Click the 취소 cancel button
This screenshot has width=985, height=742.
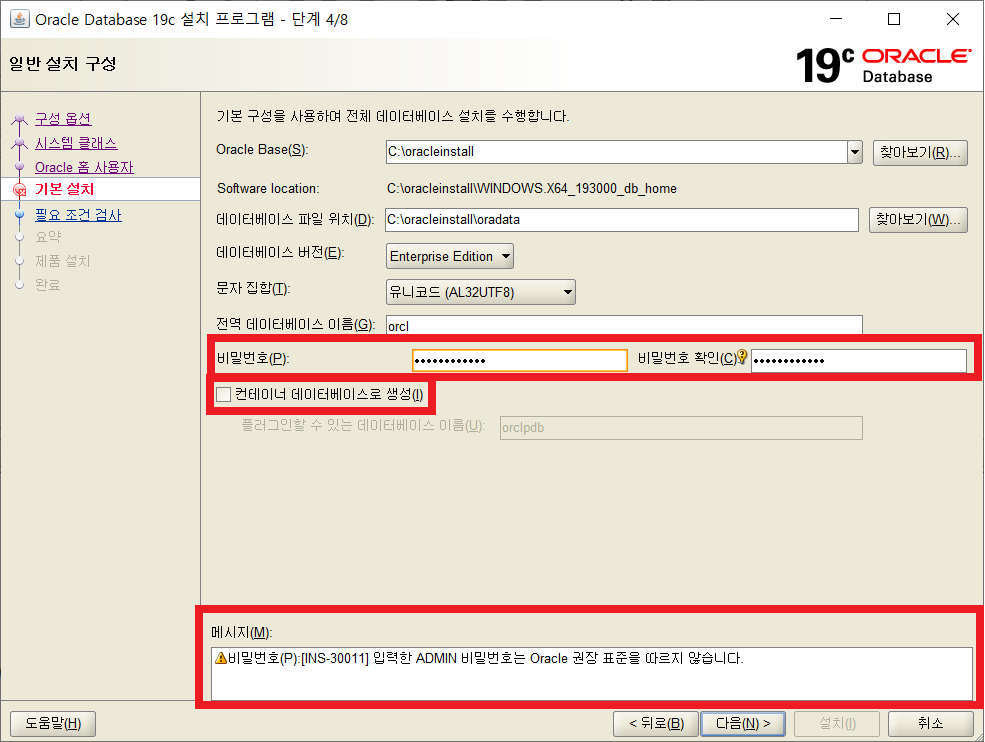pos(930,724)
